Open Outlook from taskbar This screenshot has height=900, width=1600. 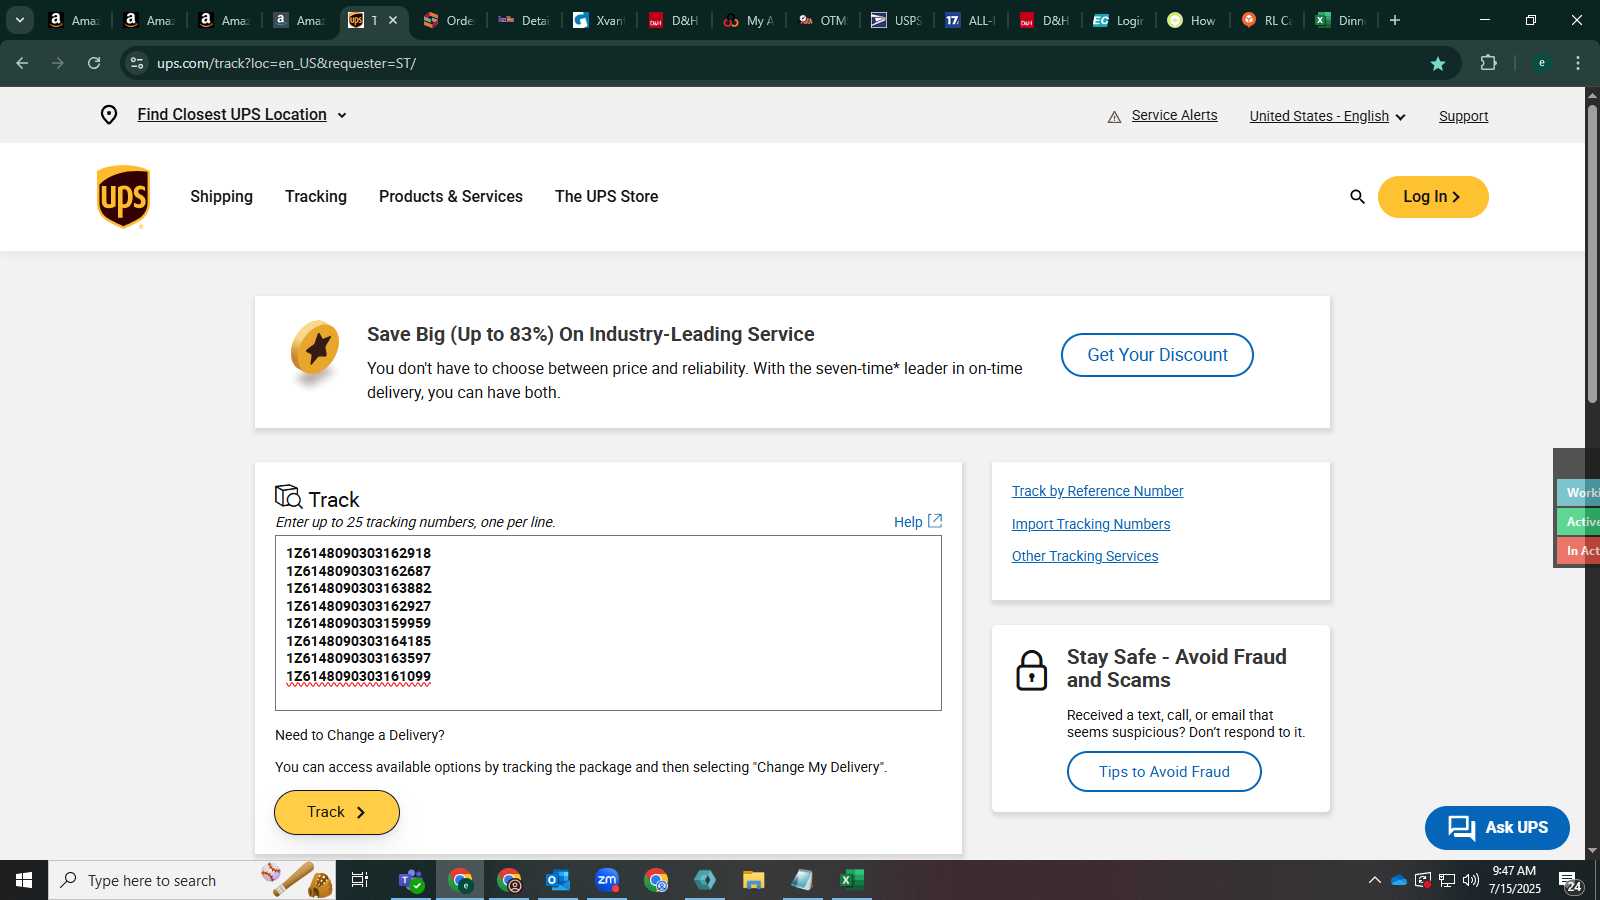pyautogui.click(x=558, y=880)
